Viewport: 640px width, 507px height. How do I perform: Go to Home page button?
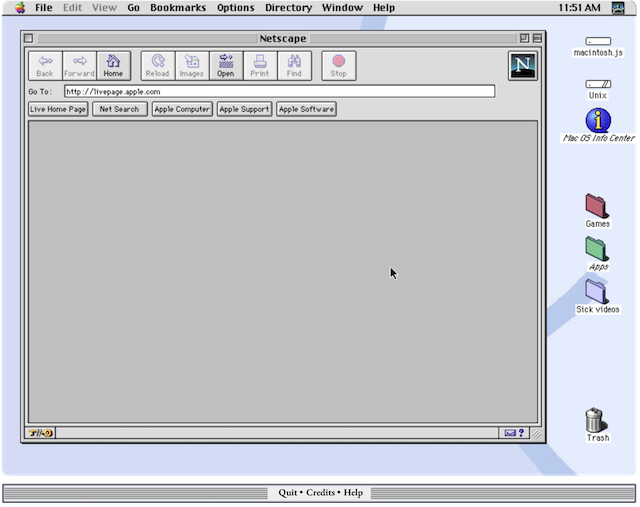pos(113,66)
